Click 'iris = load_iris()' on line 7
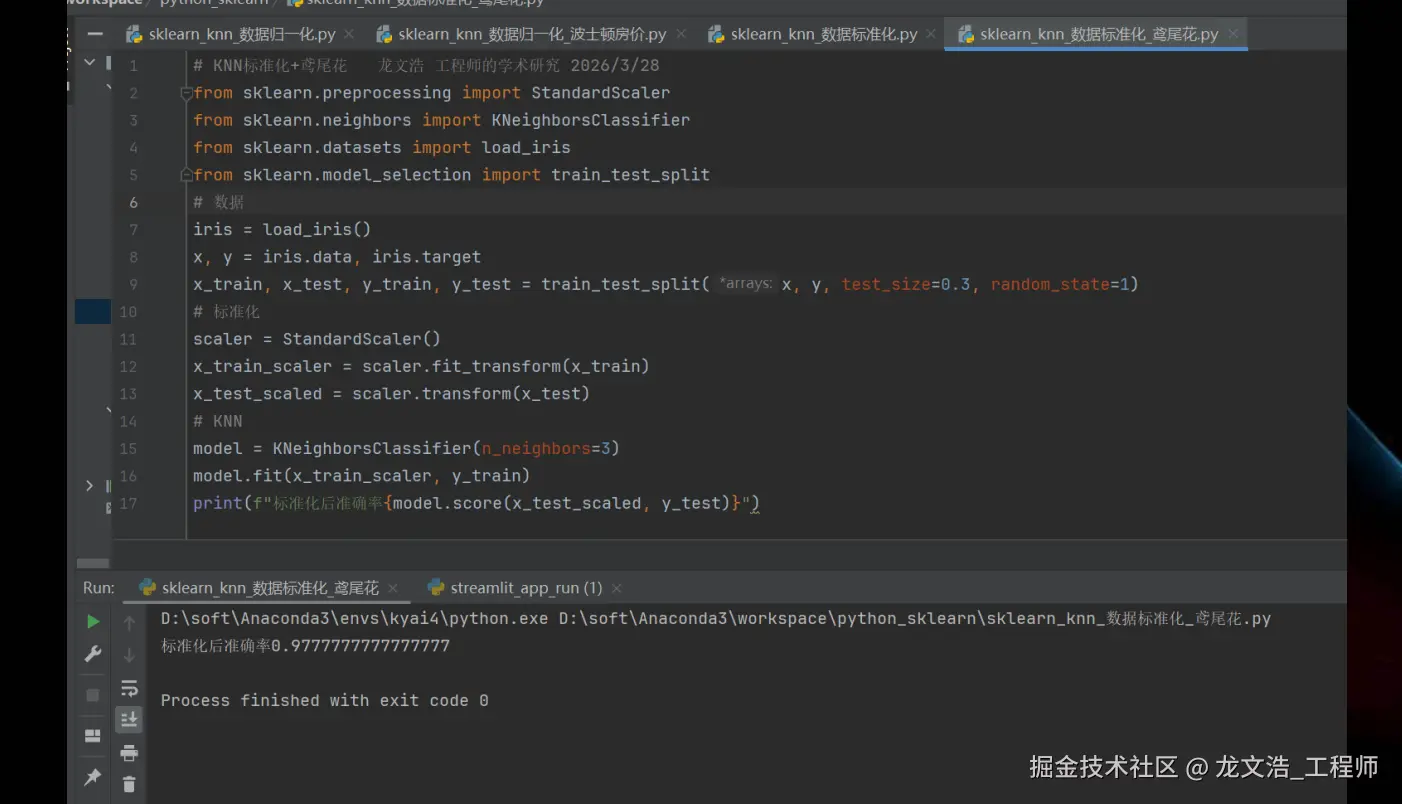The height and width of the screenshot is (804, 1402). (x=282, y=230)
